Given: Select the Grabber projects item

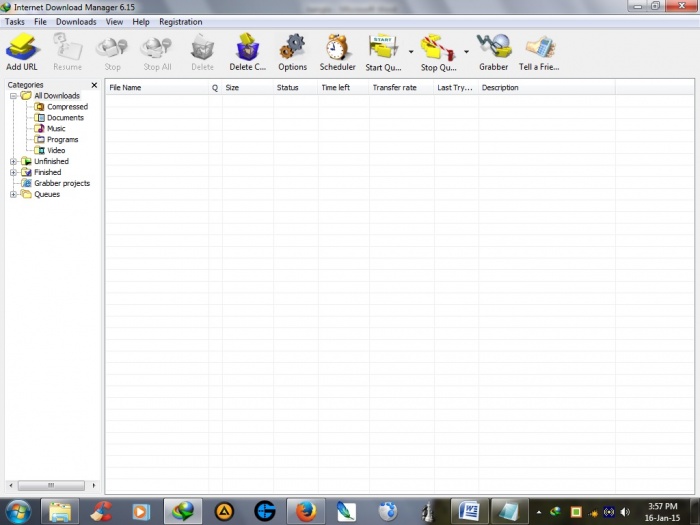Looking at the screenshot, I should pyautogui.click(x=62, y=183).
